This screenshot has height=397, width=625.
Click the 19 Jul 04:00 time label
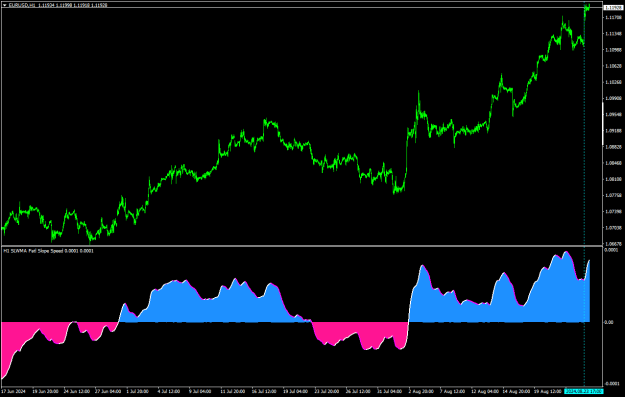click(x=295, y=391)
